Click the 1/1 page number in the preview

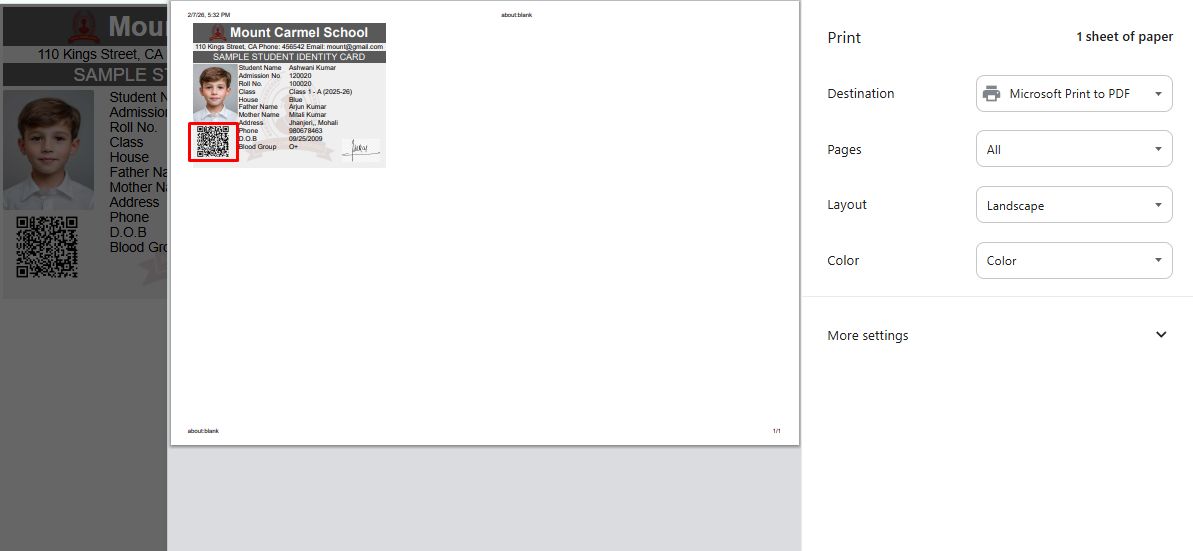point(776,431)
